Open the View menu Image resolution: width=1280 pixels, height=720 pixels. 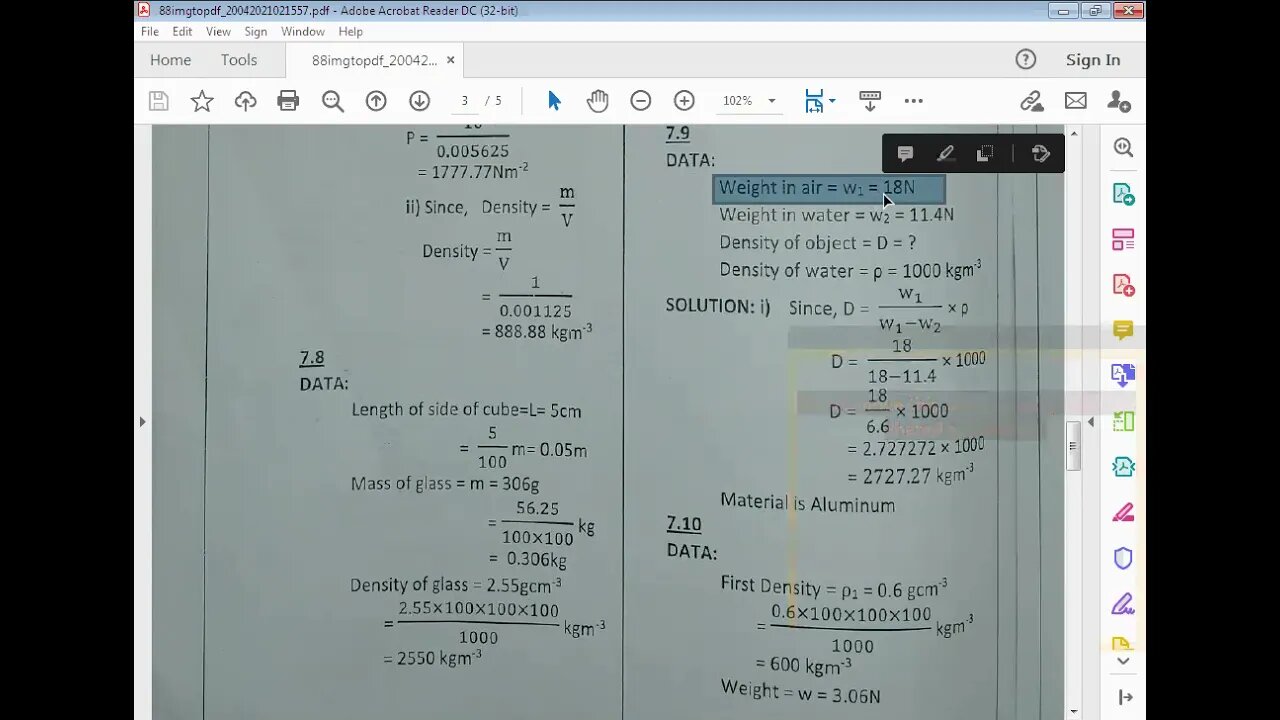pyautogui.click(x=218, y=31)
